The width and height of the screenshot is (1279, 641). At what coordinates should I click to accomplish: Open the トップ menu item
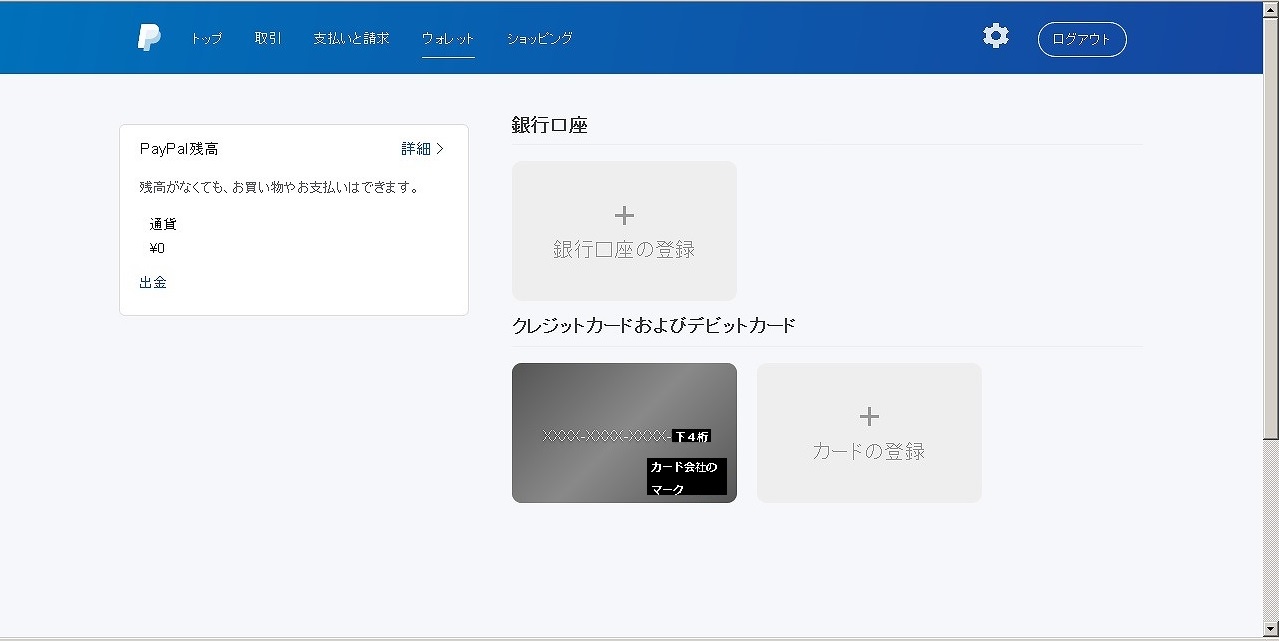tap(206, 39)
